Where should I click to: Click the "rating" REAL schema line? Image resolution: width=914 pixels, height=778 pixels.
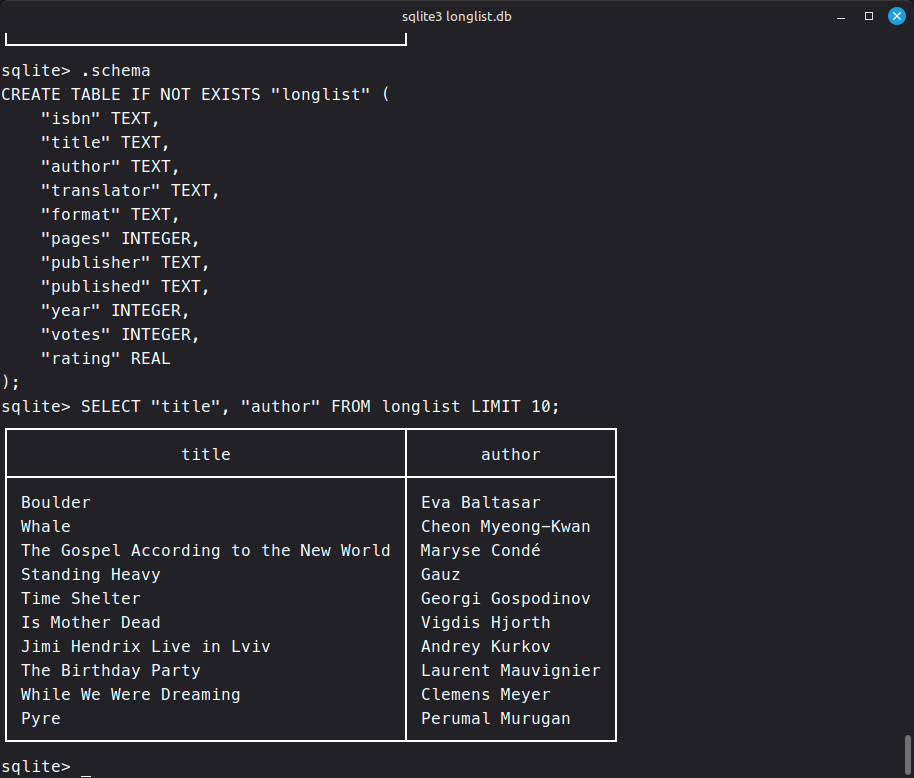tap(106, 358)
